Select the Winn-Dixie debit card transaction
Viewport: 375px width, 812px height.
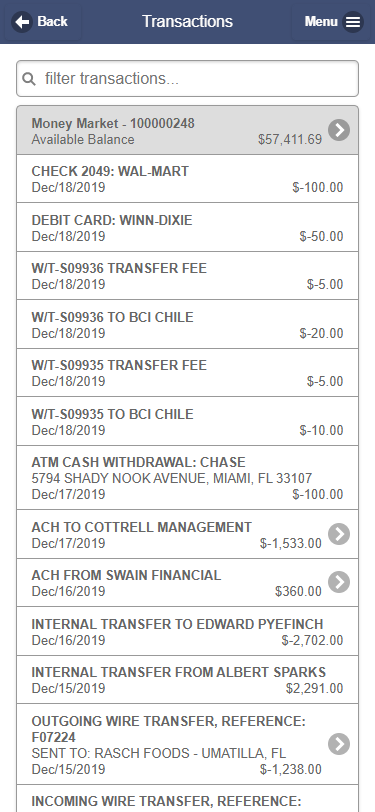[x=188, y=227]
